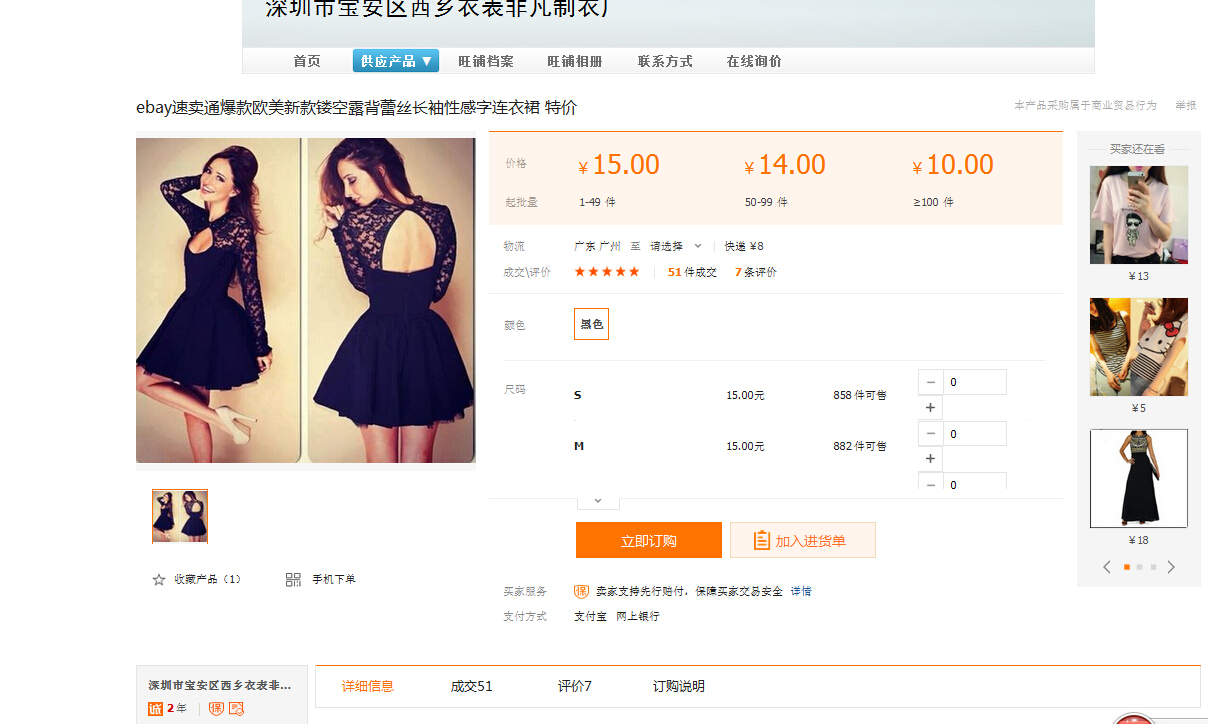
Task: Open the shipping destination dropdown
Action: [x=675, y=246]
